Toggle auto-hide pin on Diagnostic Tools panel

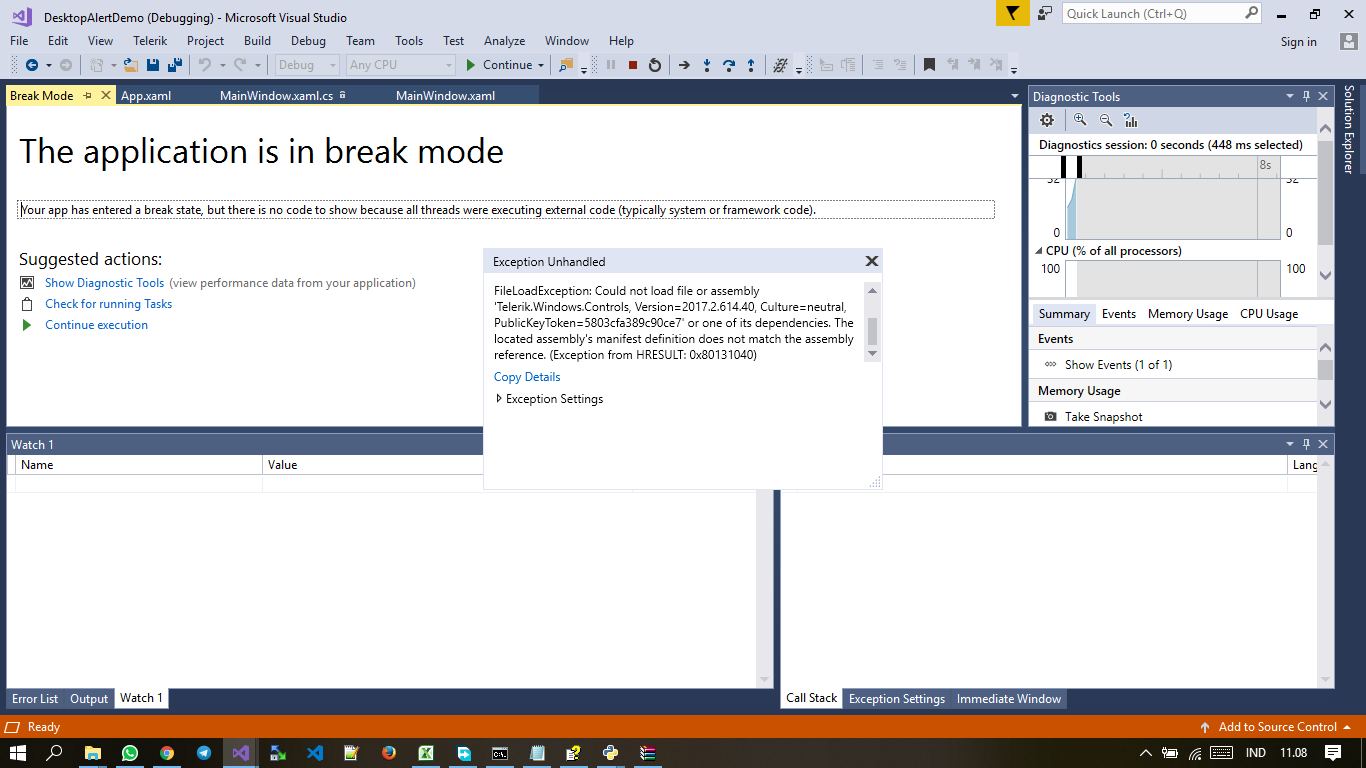click(x=1306, y=96)
